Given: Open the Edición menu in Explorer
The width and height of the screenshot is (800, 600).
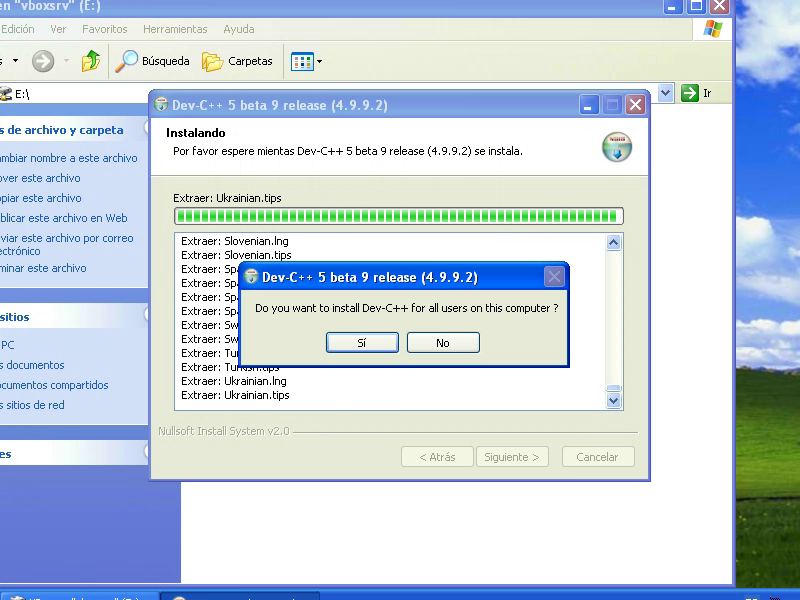Looking at the screenshot, I should tap(18, 29).
